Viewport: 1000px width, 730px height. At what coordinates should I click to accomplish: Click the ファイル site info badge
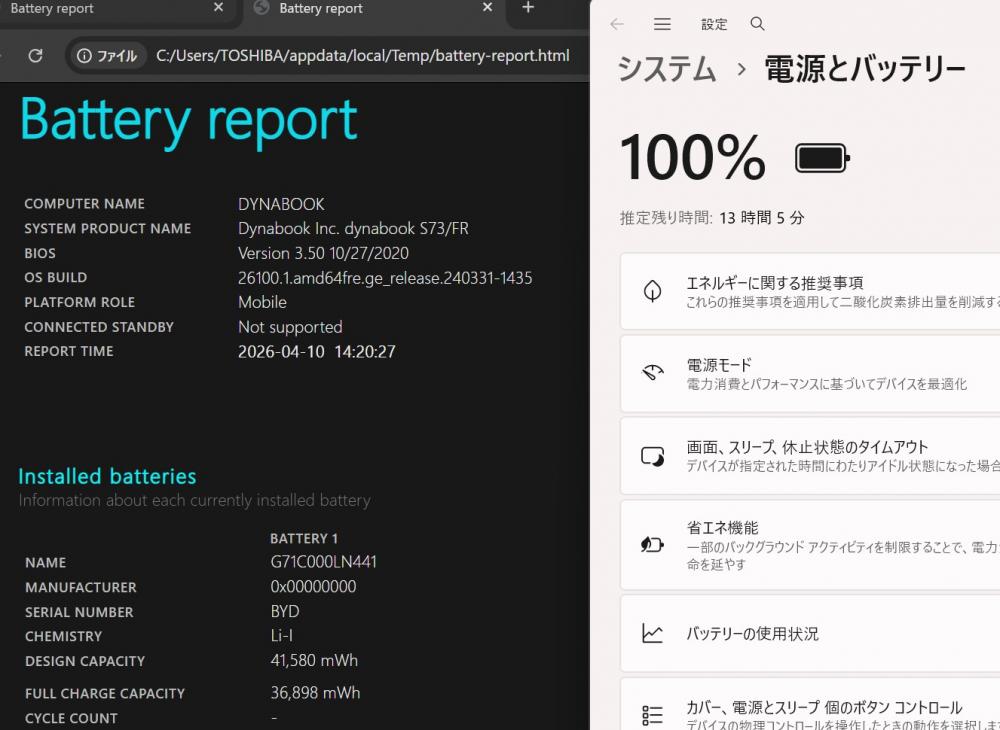pyautogui.click(x=107, y=56)
